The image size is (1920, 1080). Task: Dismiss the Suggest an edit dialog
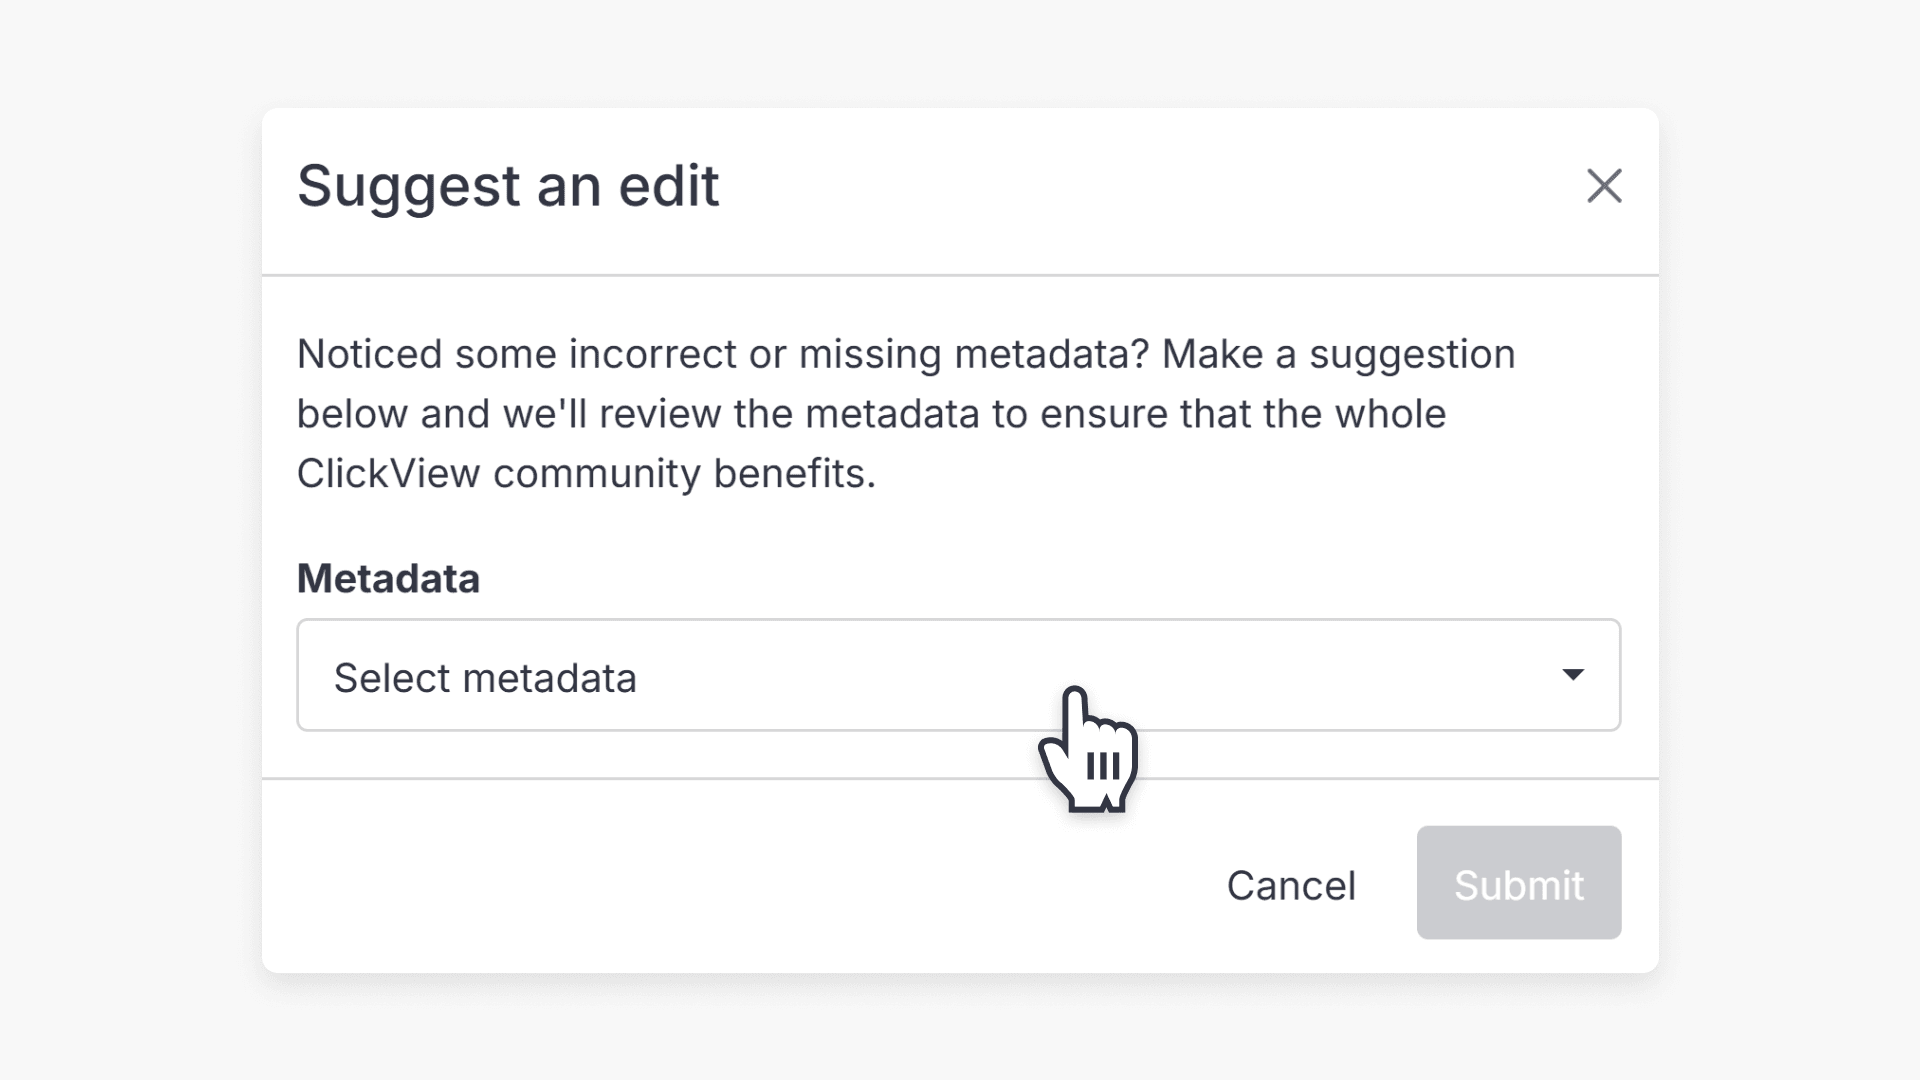[1604, 186]
